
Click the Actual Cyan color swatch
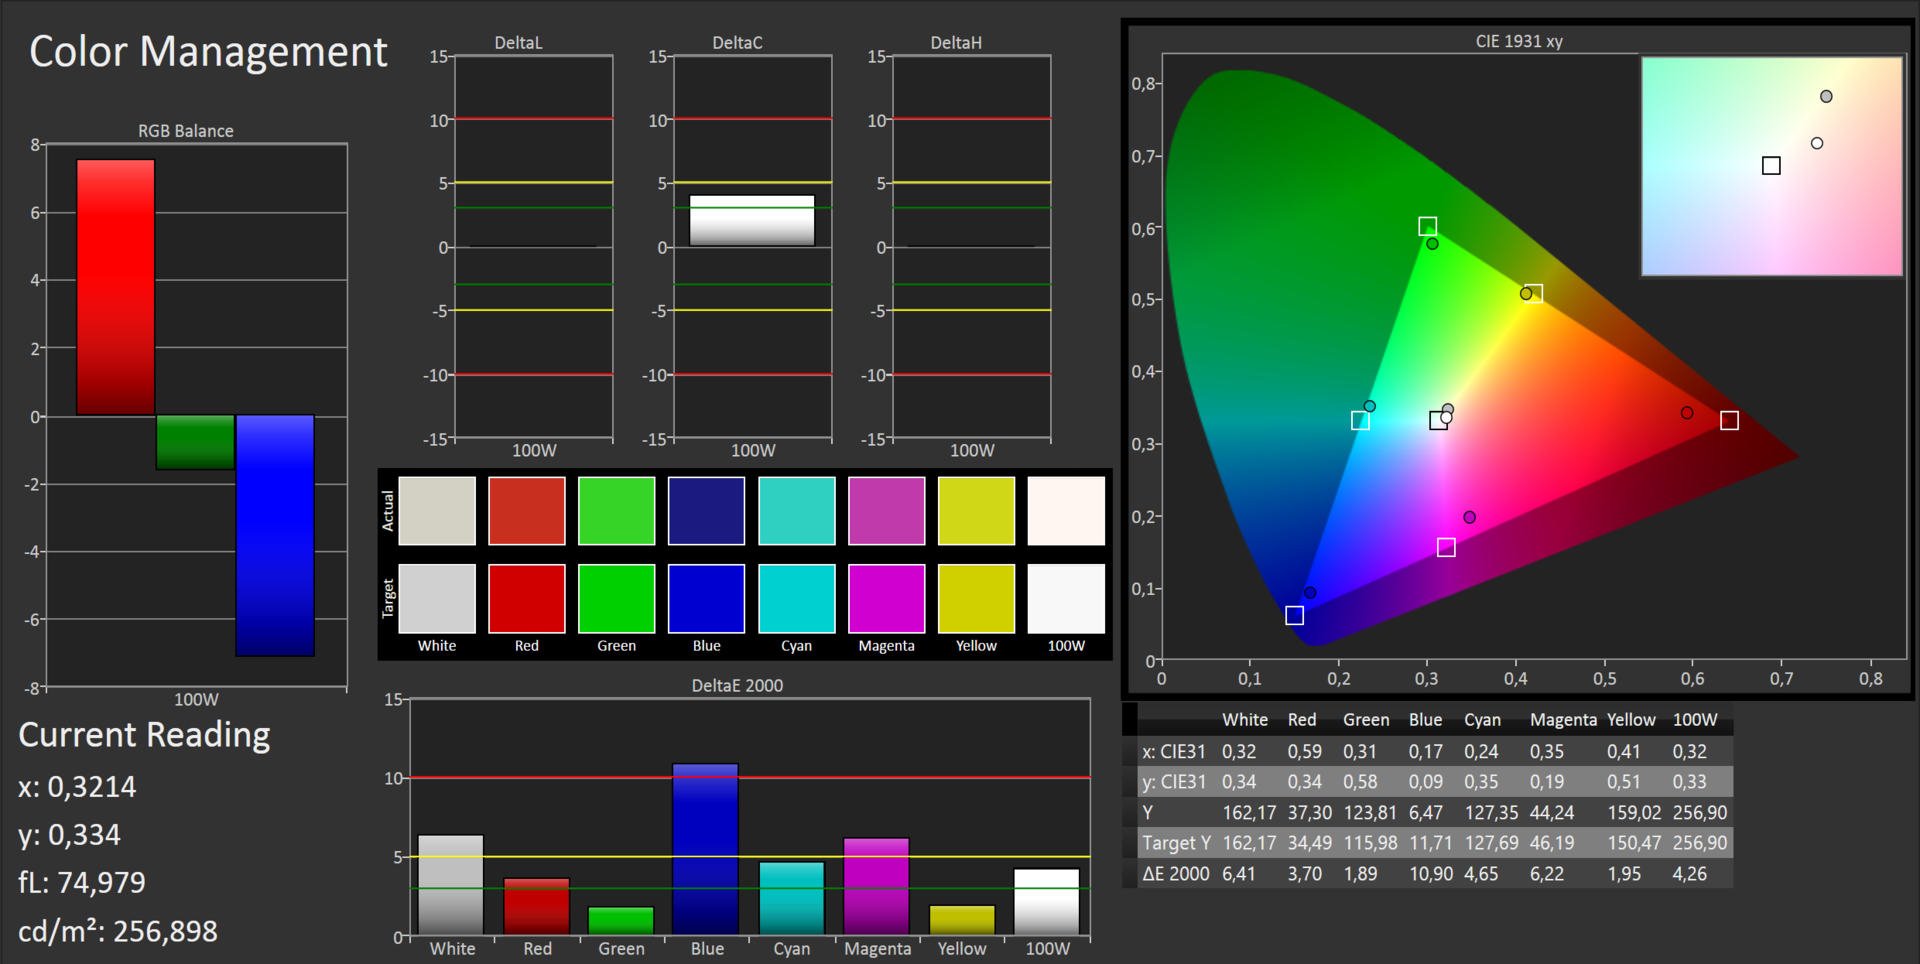pos(797,511)
